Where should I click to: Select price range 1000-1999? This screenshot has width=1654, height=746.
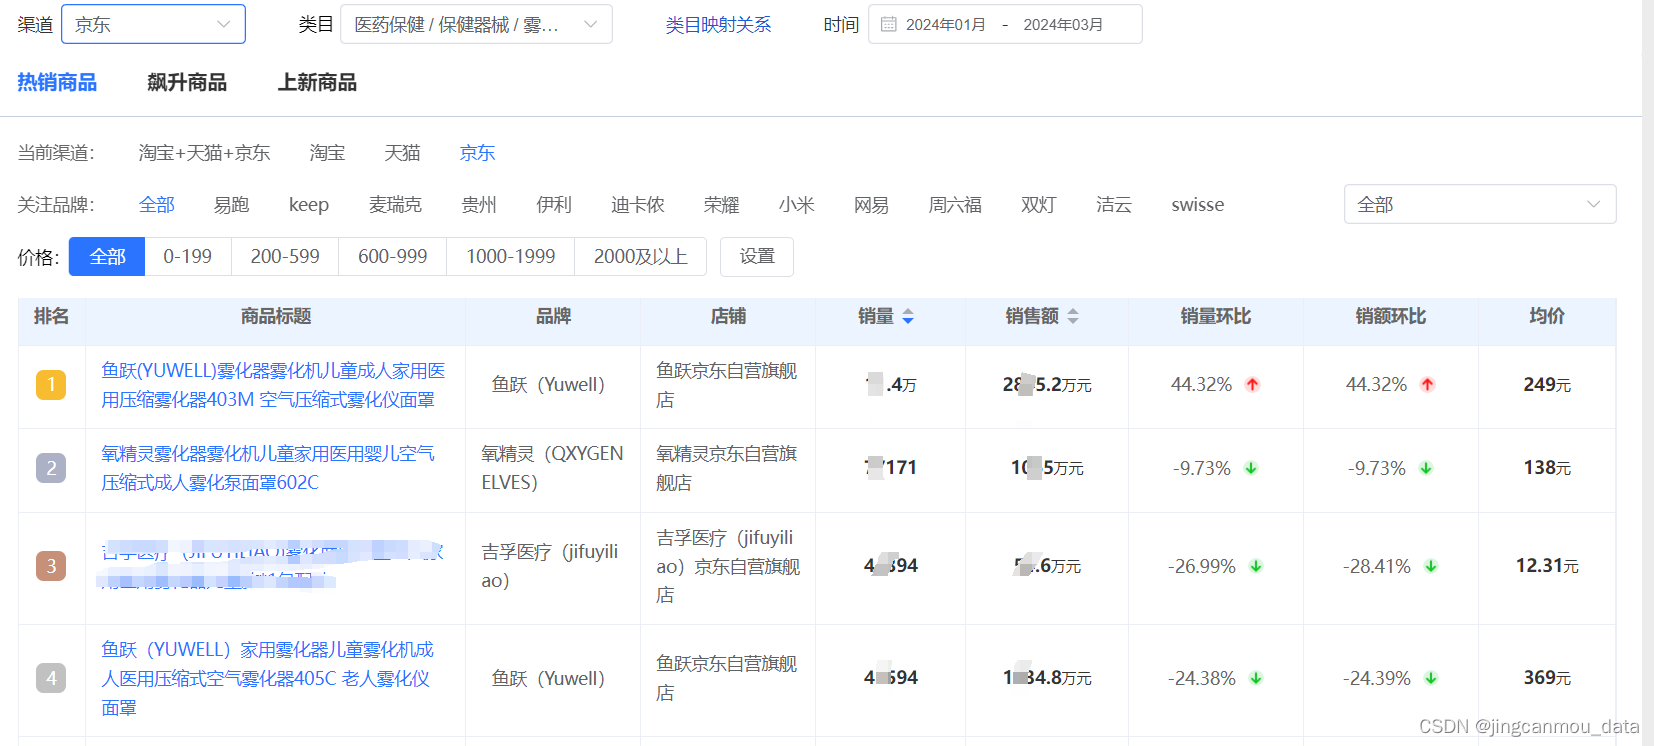tap(511, 256)
